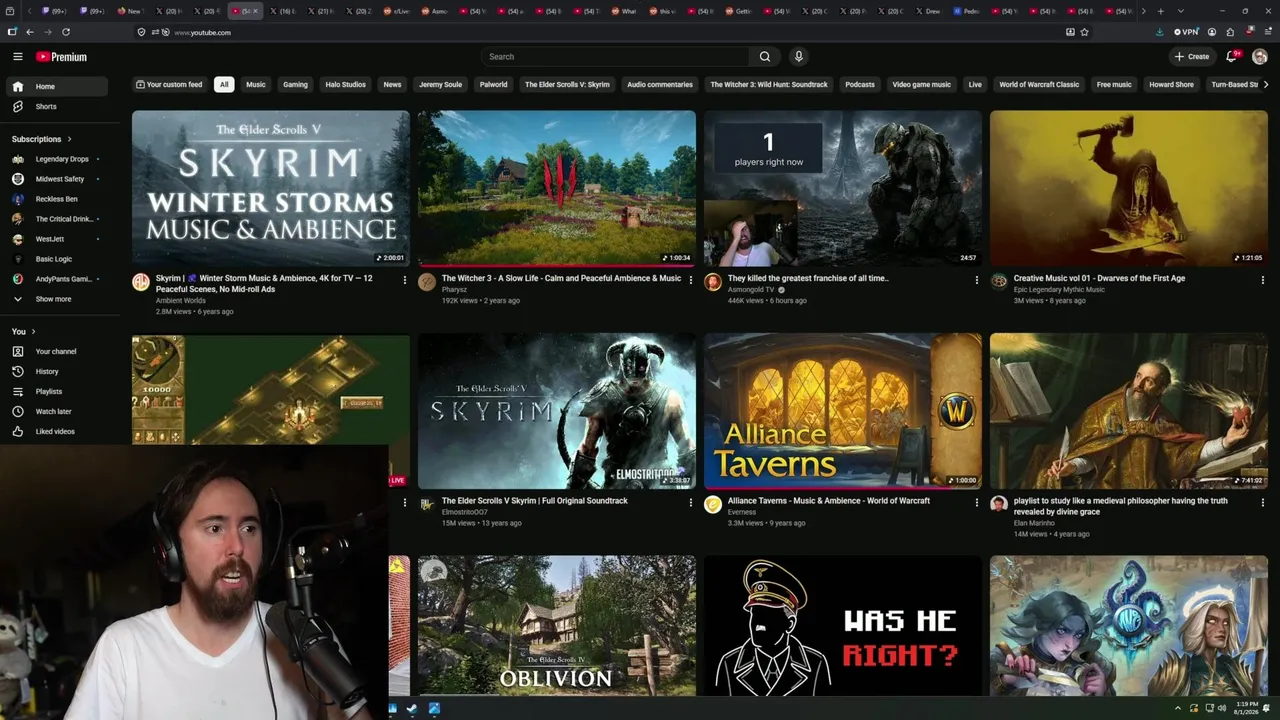The height and width of the screenshot is (720, 1280).
Task: Select the All filter chip
Action: [x=224, y=85]
